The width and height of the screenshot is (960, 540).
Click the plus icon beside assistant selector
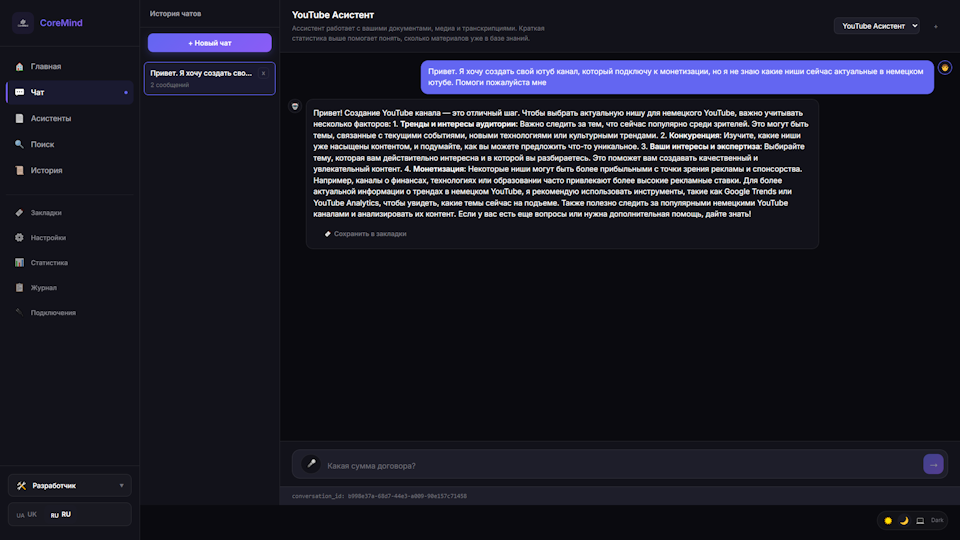(x=936, y=26)
